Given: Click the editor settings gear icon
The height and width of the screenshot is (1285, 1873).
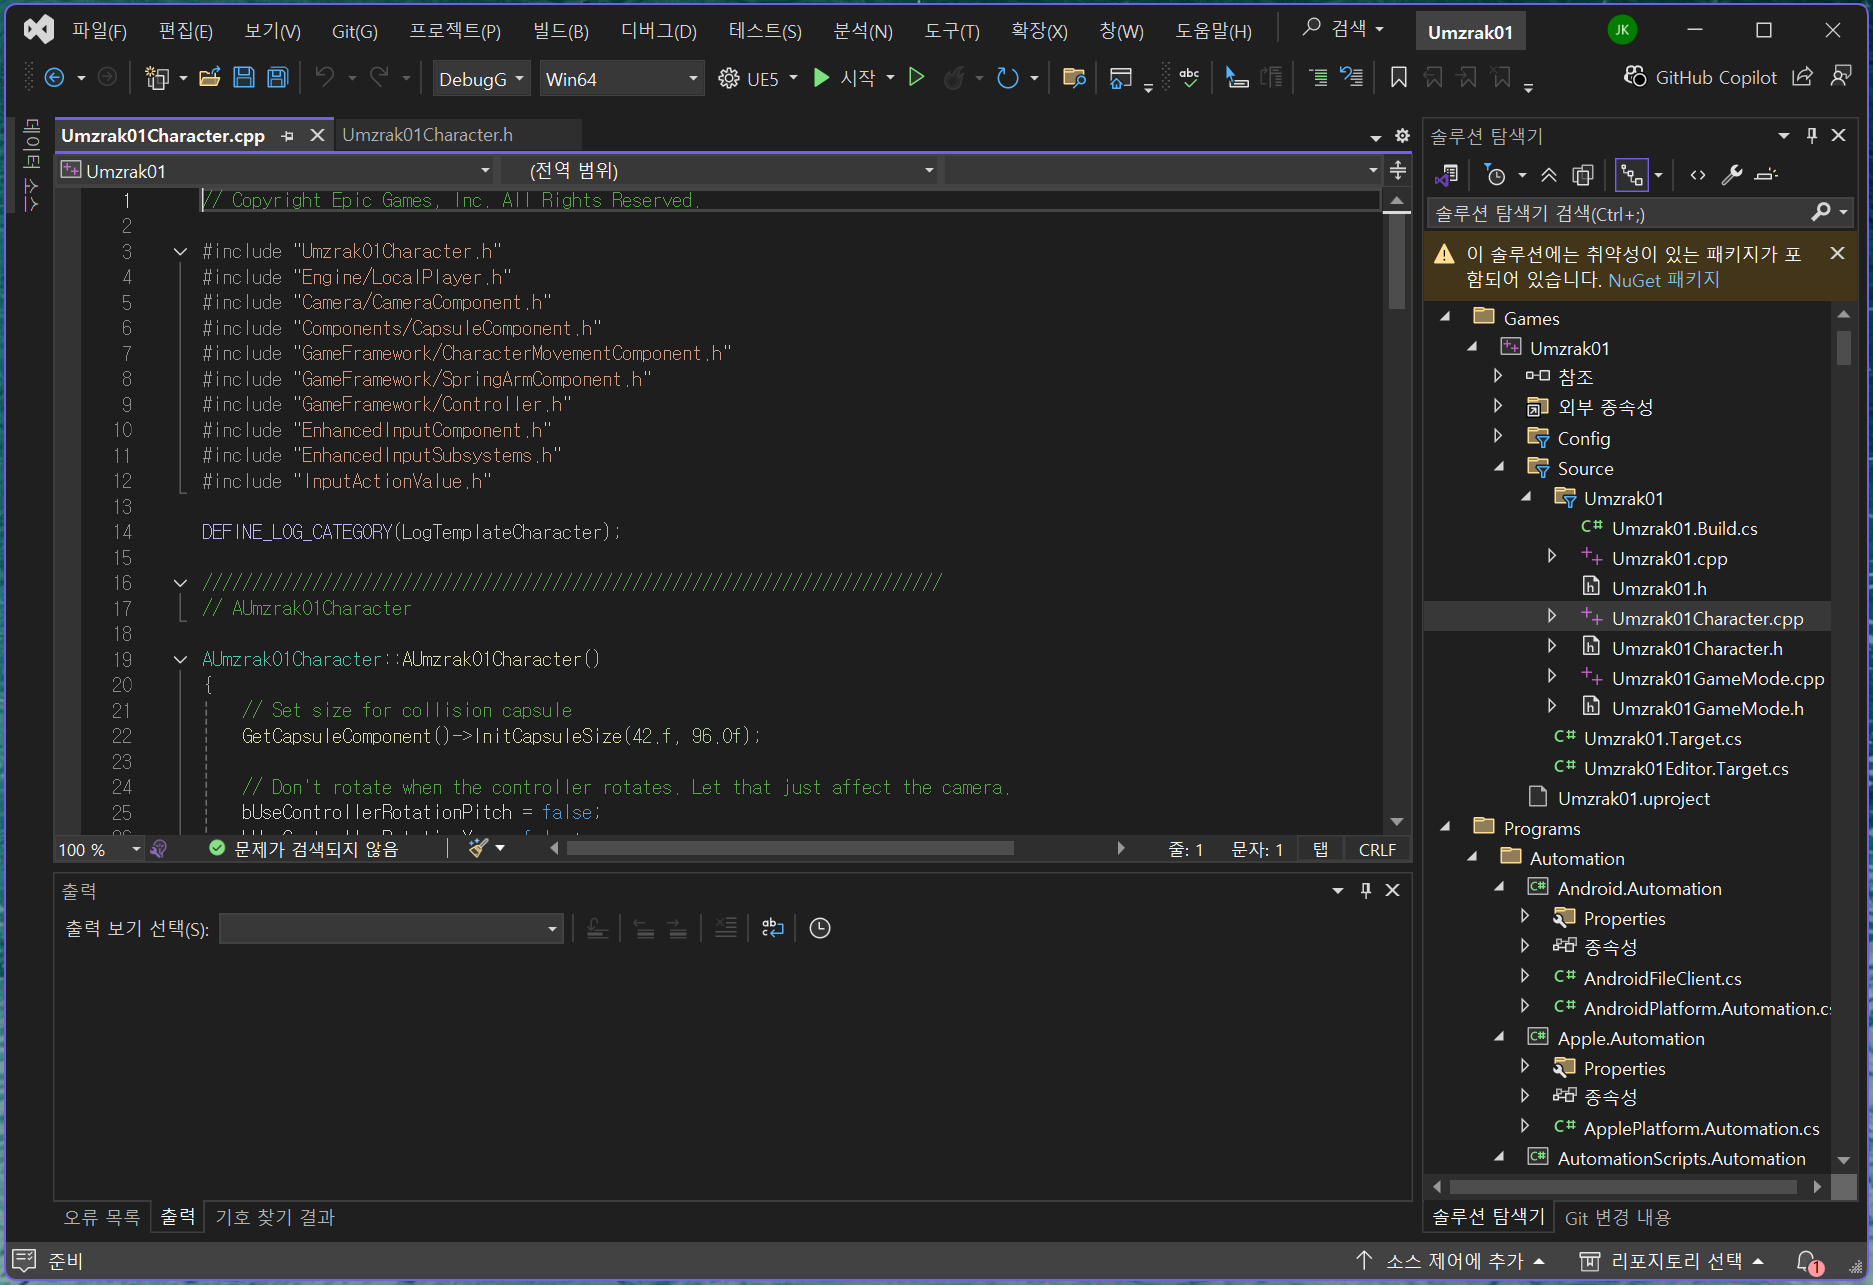Looking at the screenshot, I should pyautogui.click(x=1402, y=136).
